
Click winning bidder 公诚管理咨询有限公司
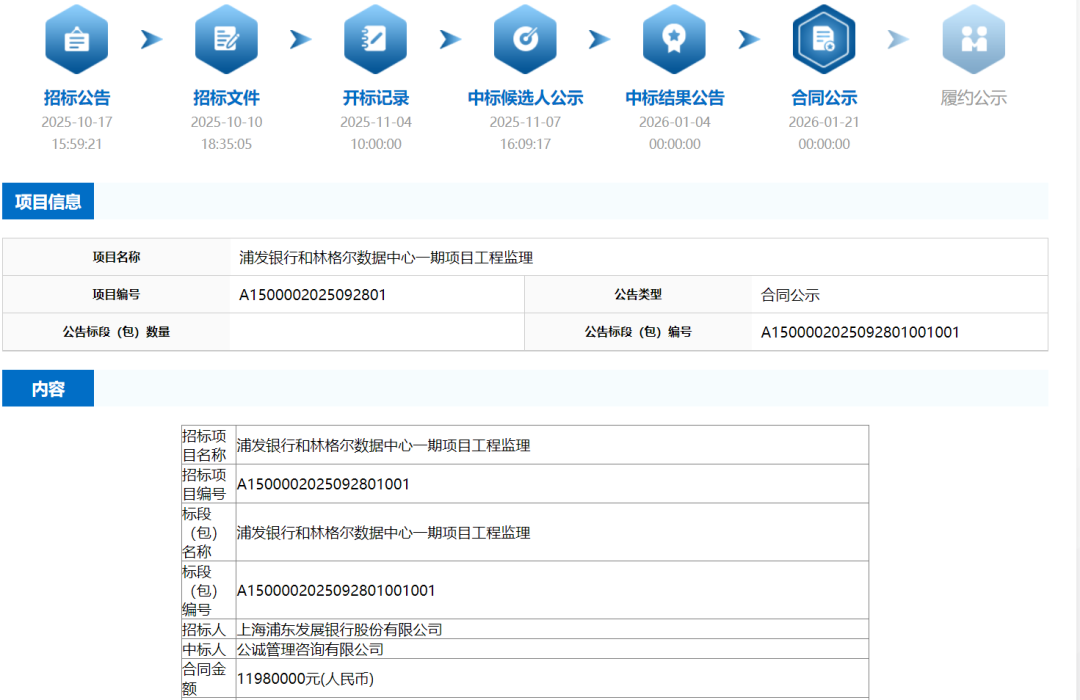click(310, 649)
